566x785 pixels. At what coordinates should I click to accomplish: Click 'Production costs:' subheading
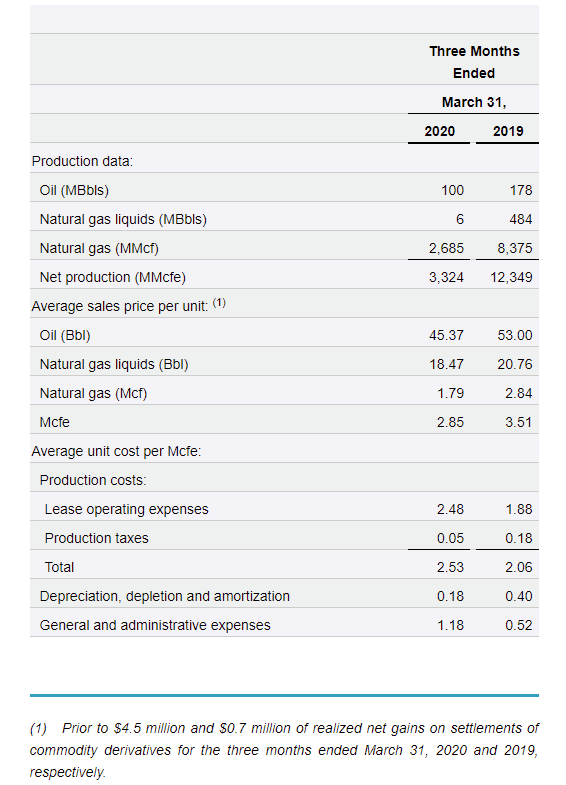coord(93,481)
